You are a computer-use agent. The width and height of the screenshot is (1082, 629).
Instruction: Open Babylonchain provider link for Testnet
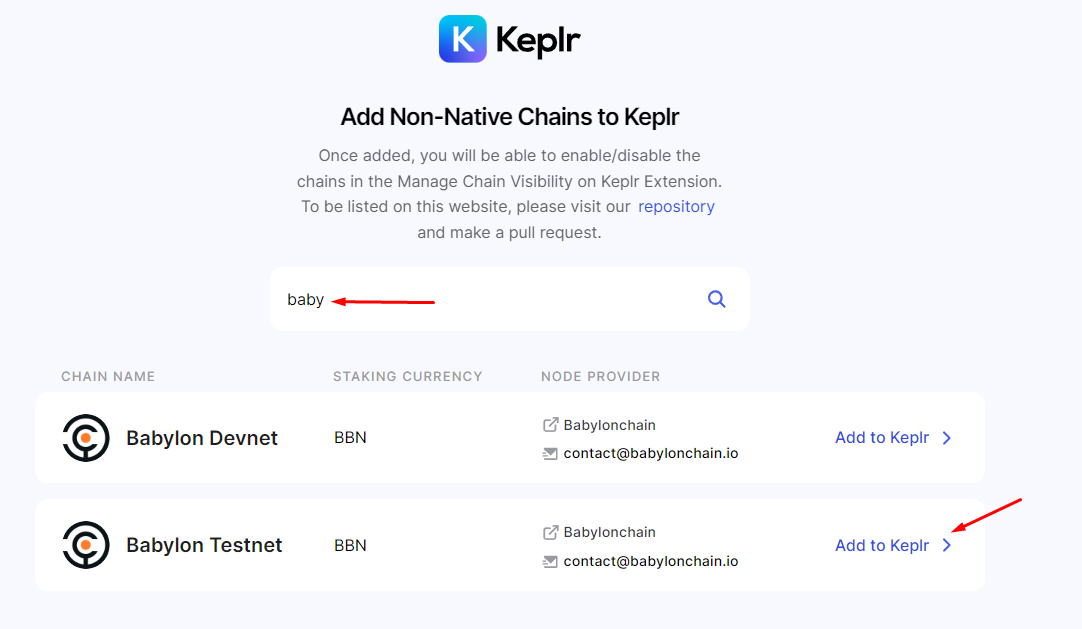point(609,532)
